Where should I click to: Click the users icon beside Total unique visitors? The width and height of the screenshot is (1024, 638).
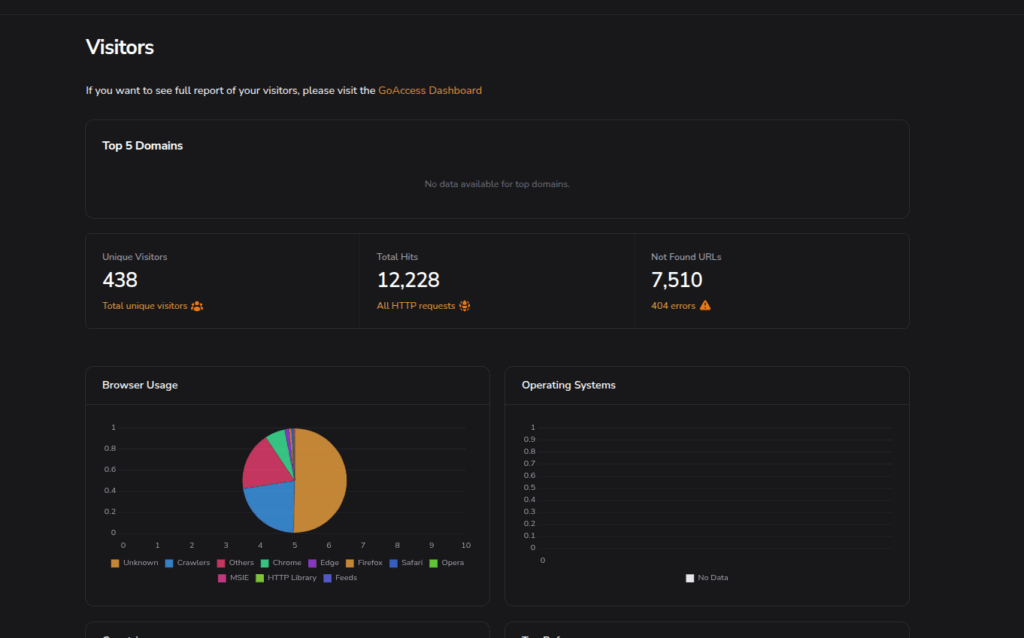[x=197, y=306]
